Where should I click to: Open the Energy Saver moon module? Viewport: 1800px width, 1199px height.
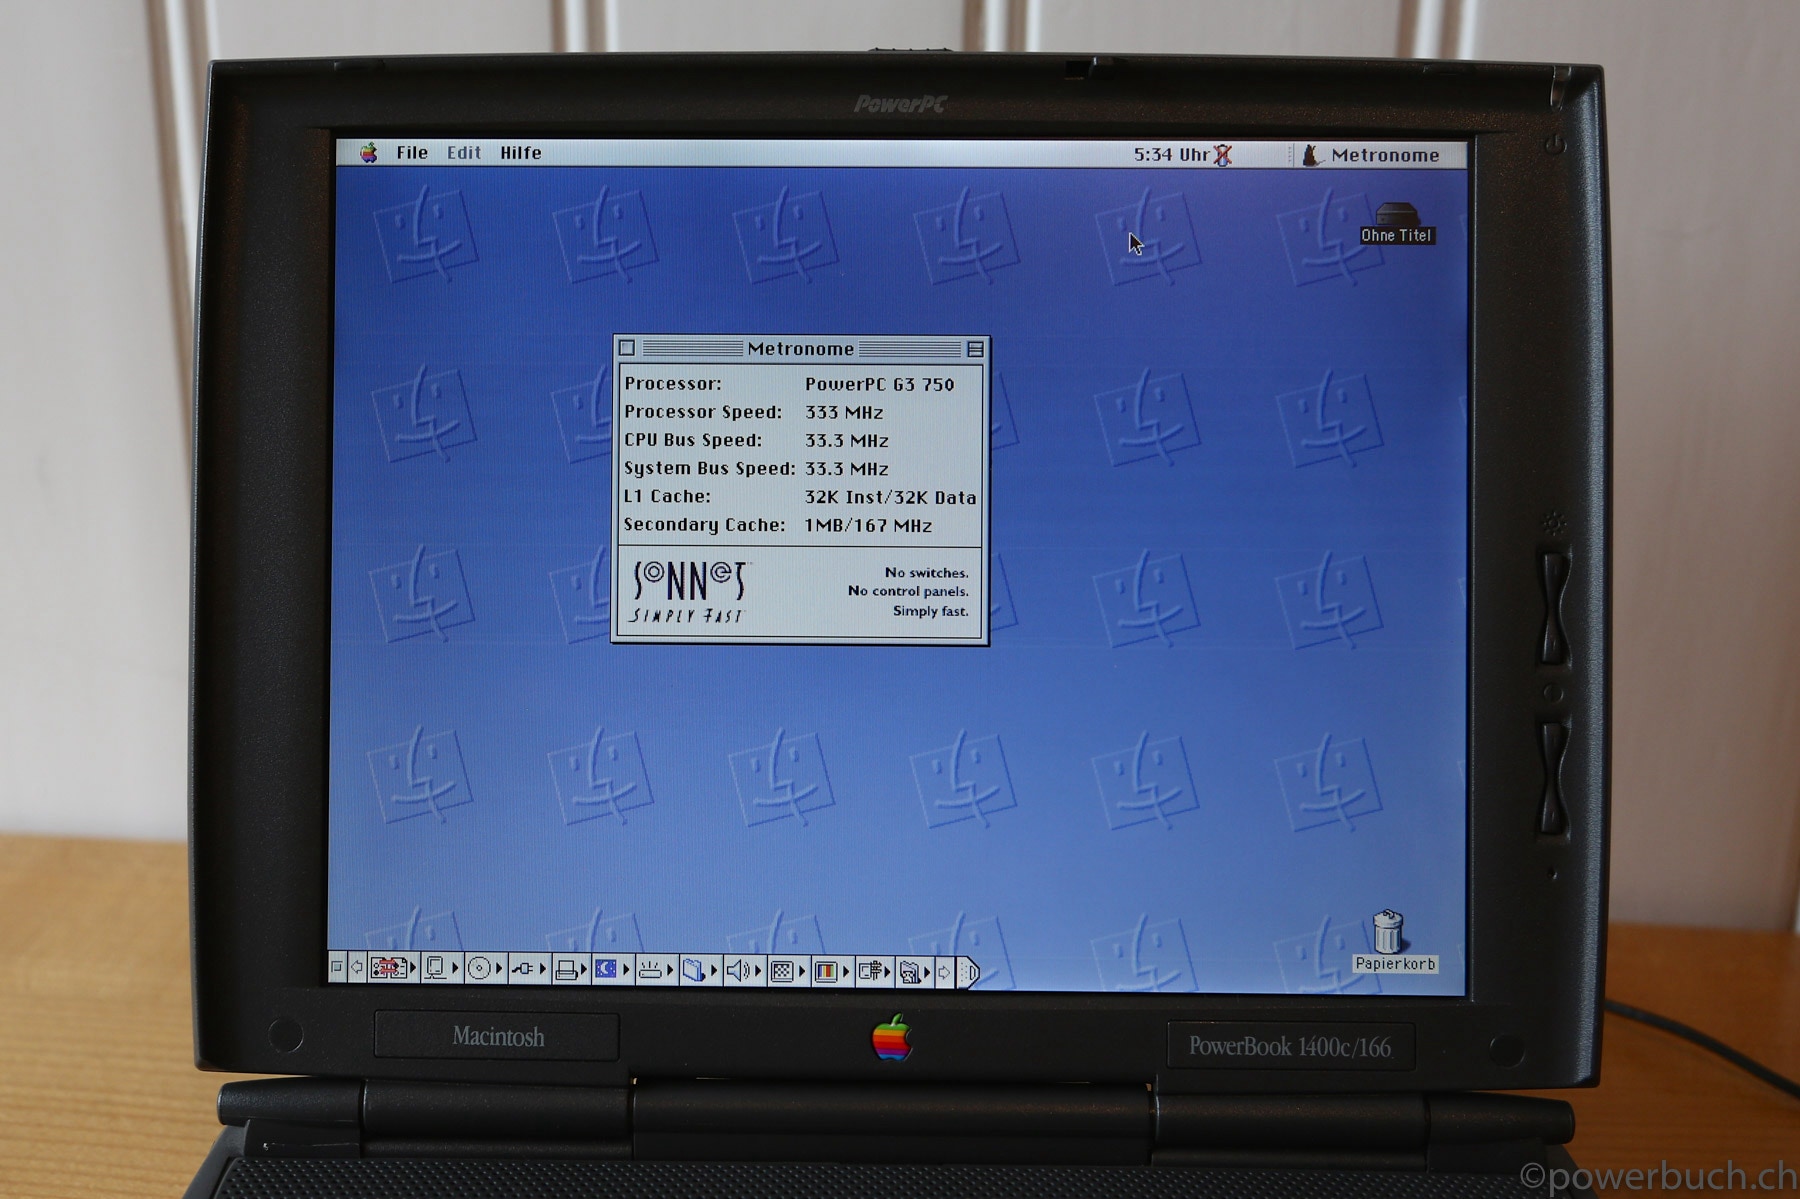click(605, 969)
